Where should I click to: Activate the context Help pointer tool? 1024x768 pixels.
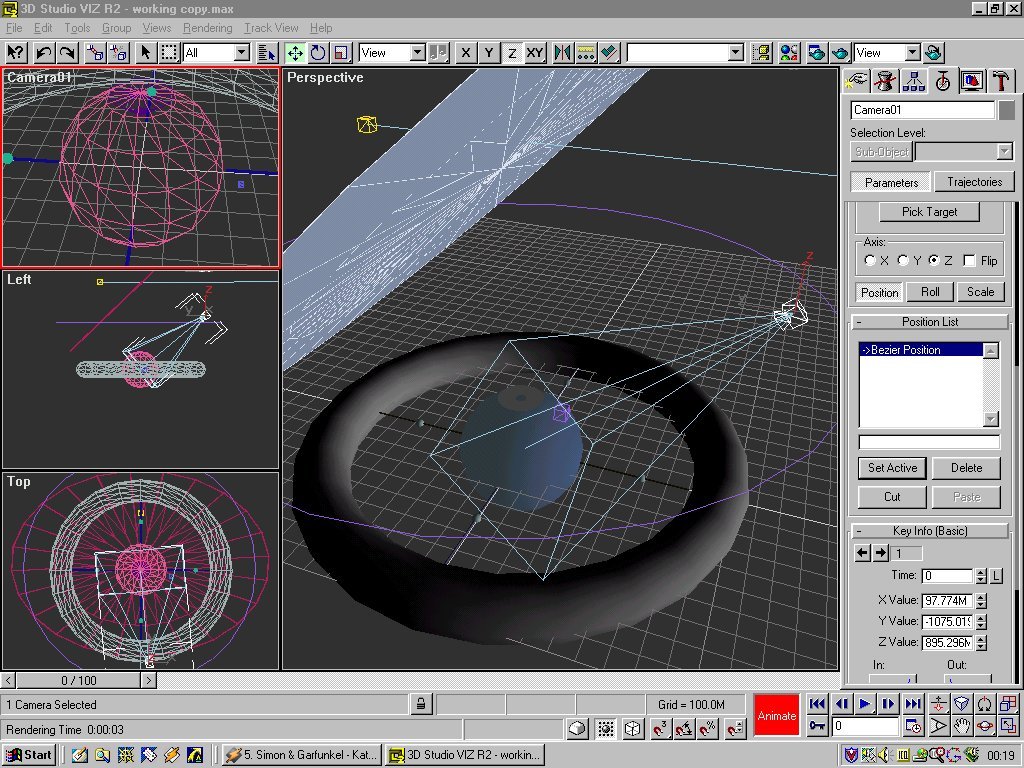pos(16,52)
